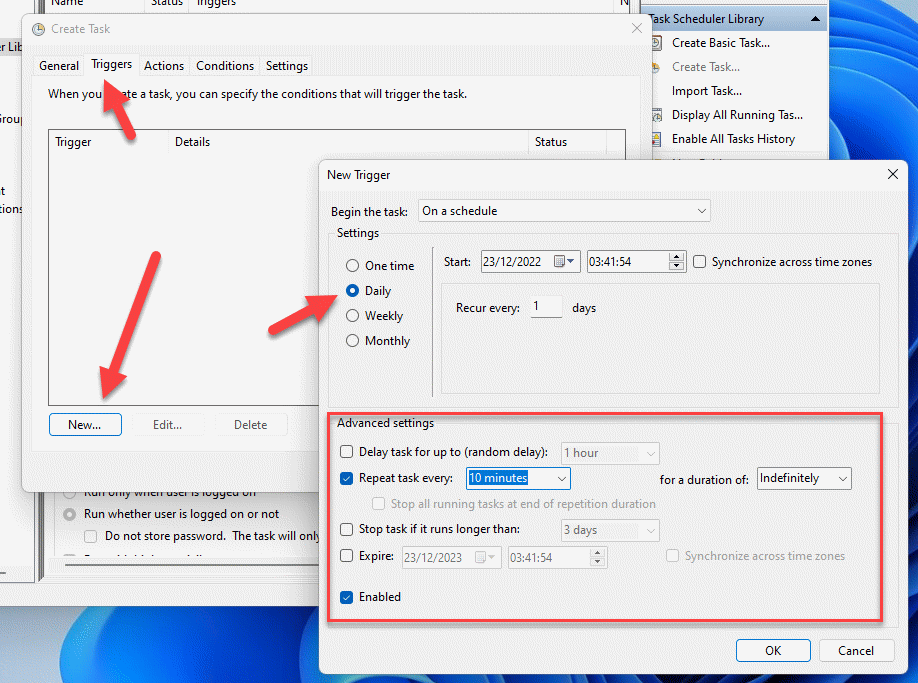Switch to the General tab
Image resolution: width=918 pixels, height=683 pixels.
59,66
